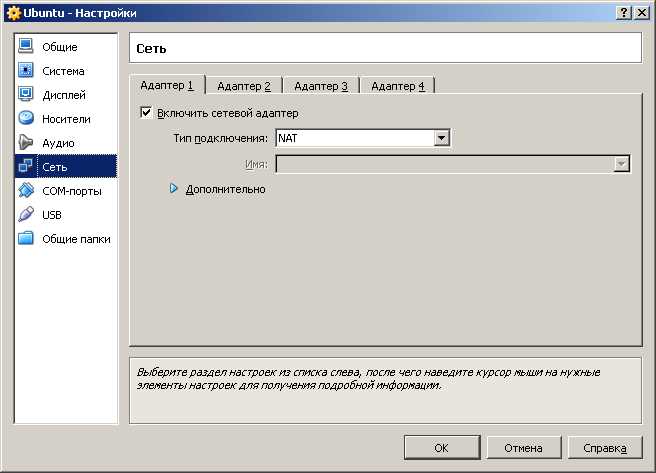Expand the Дополнительно section arrow

point(173,189)
